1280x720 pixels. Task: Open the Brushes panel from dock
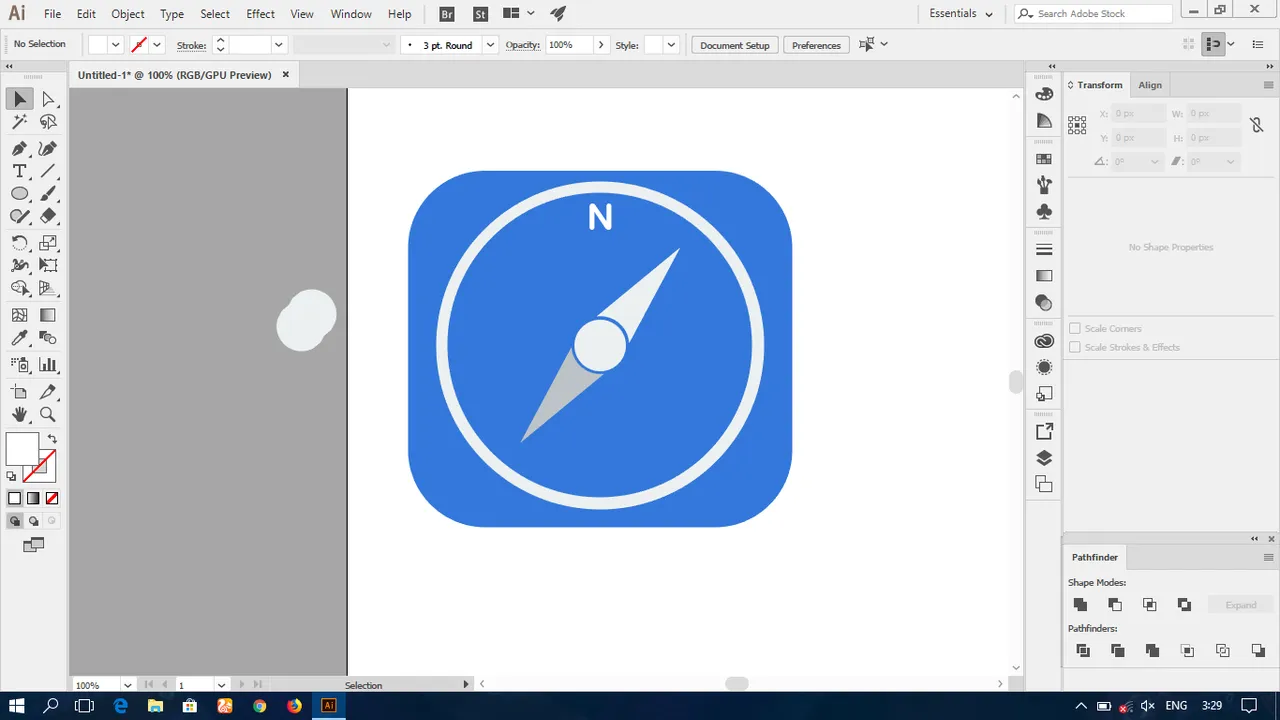pos(1044,185)
